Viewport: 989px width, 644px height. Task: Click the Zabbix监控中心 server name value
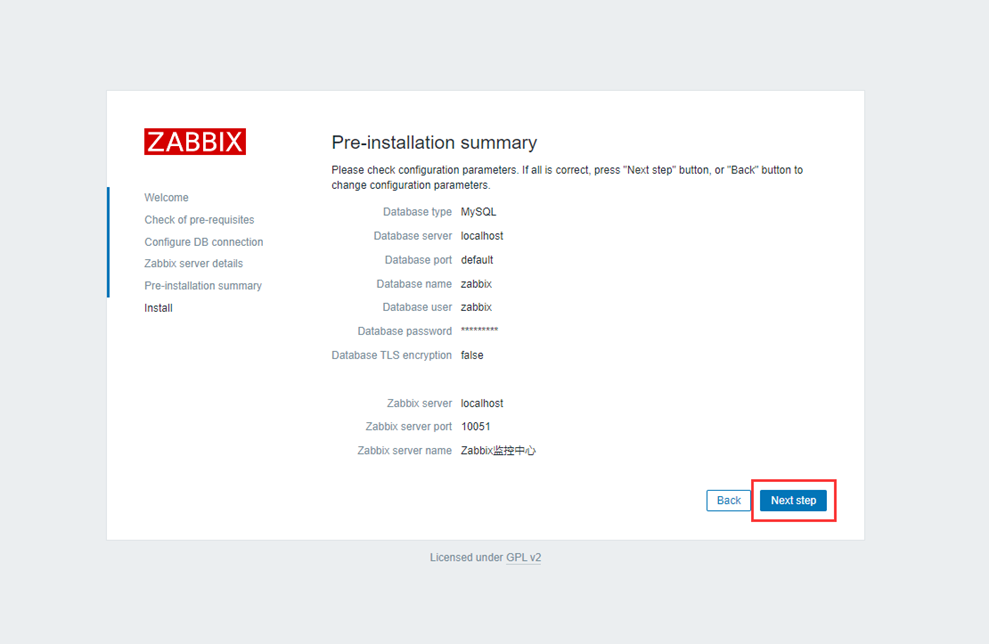[498, 450]
